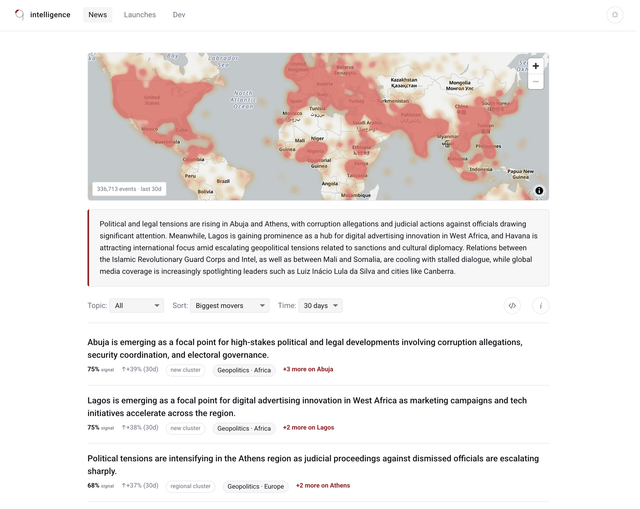Image resolution: width=640 pixels, height=509 pixels.
Task: Open the Topic dropdown set to All
Action: tap(136, 306)
